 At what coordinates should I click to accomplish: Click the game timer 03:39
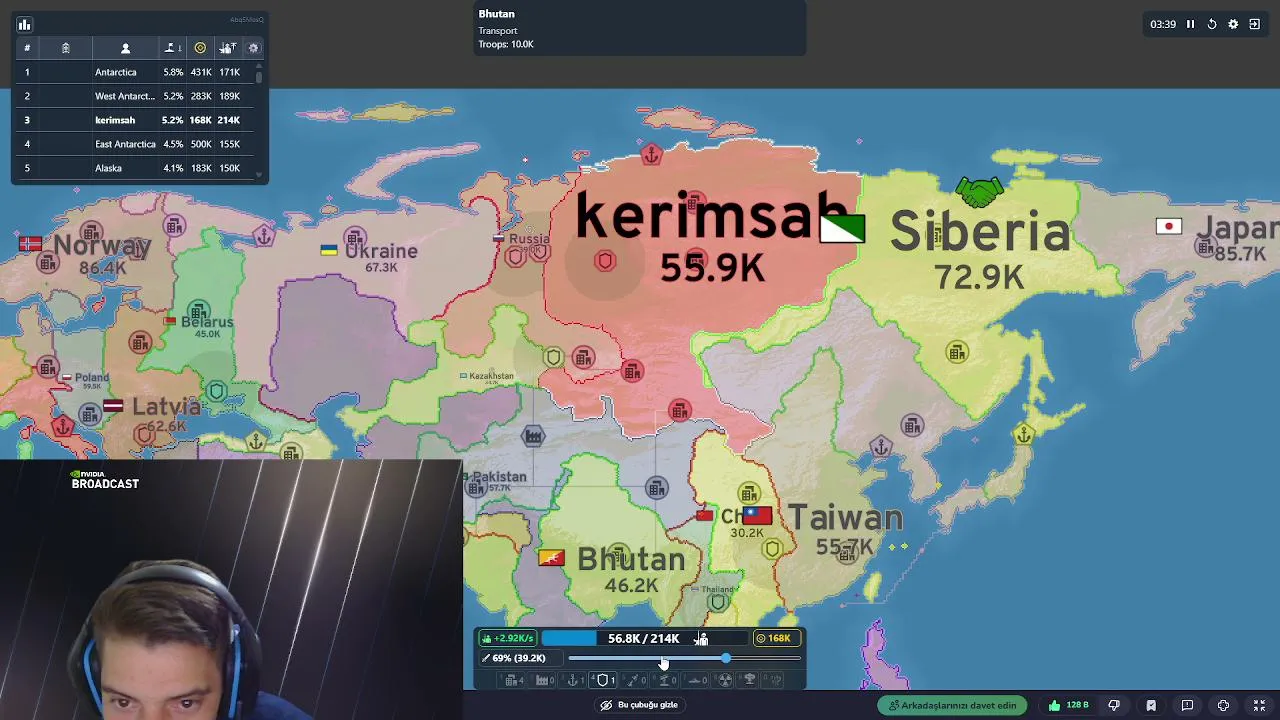pos(1163,24)
